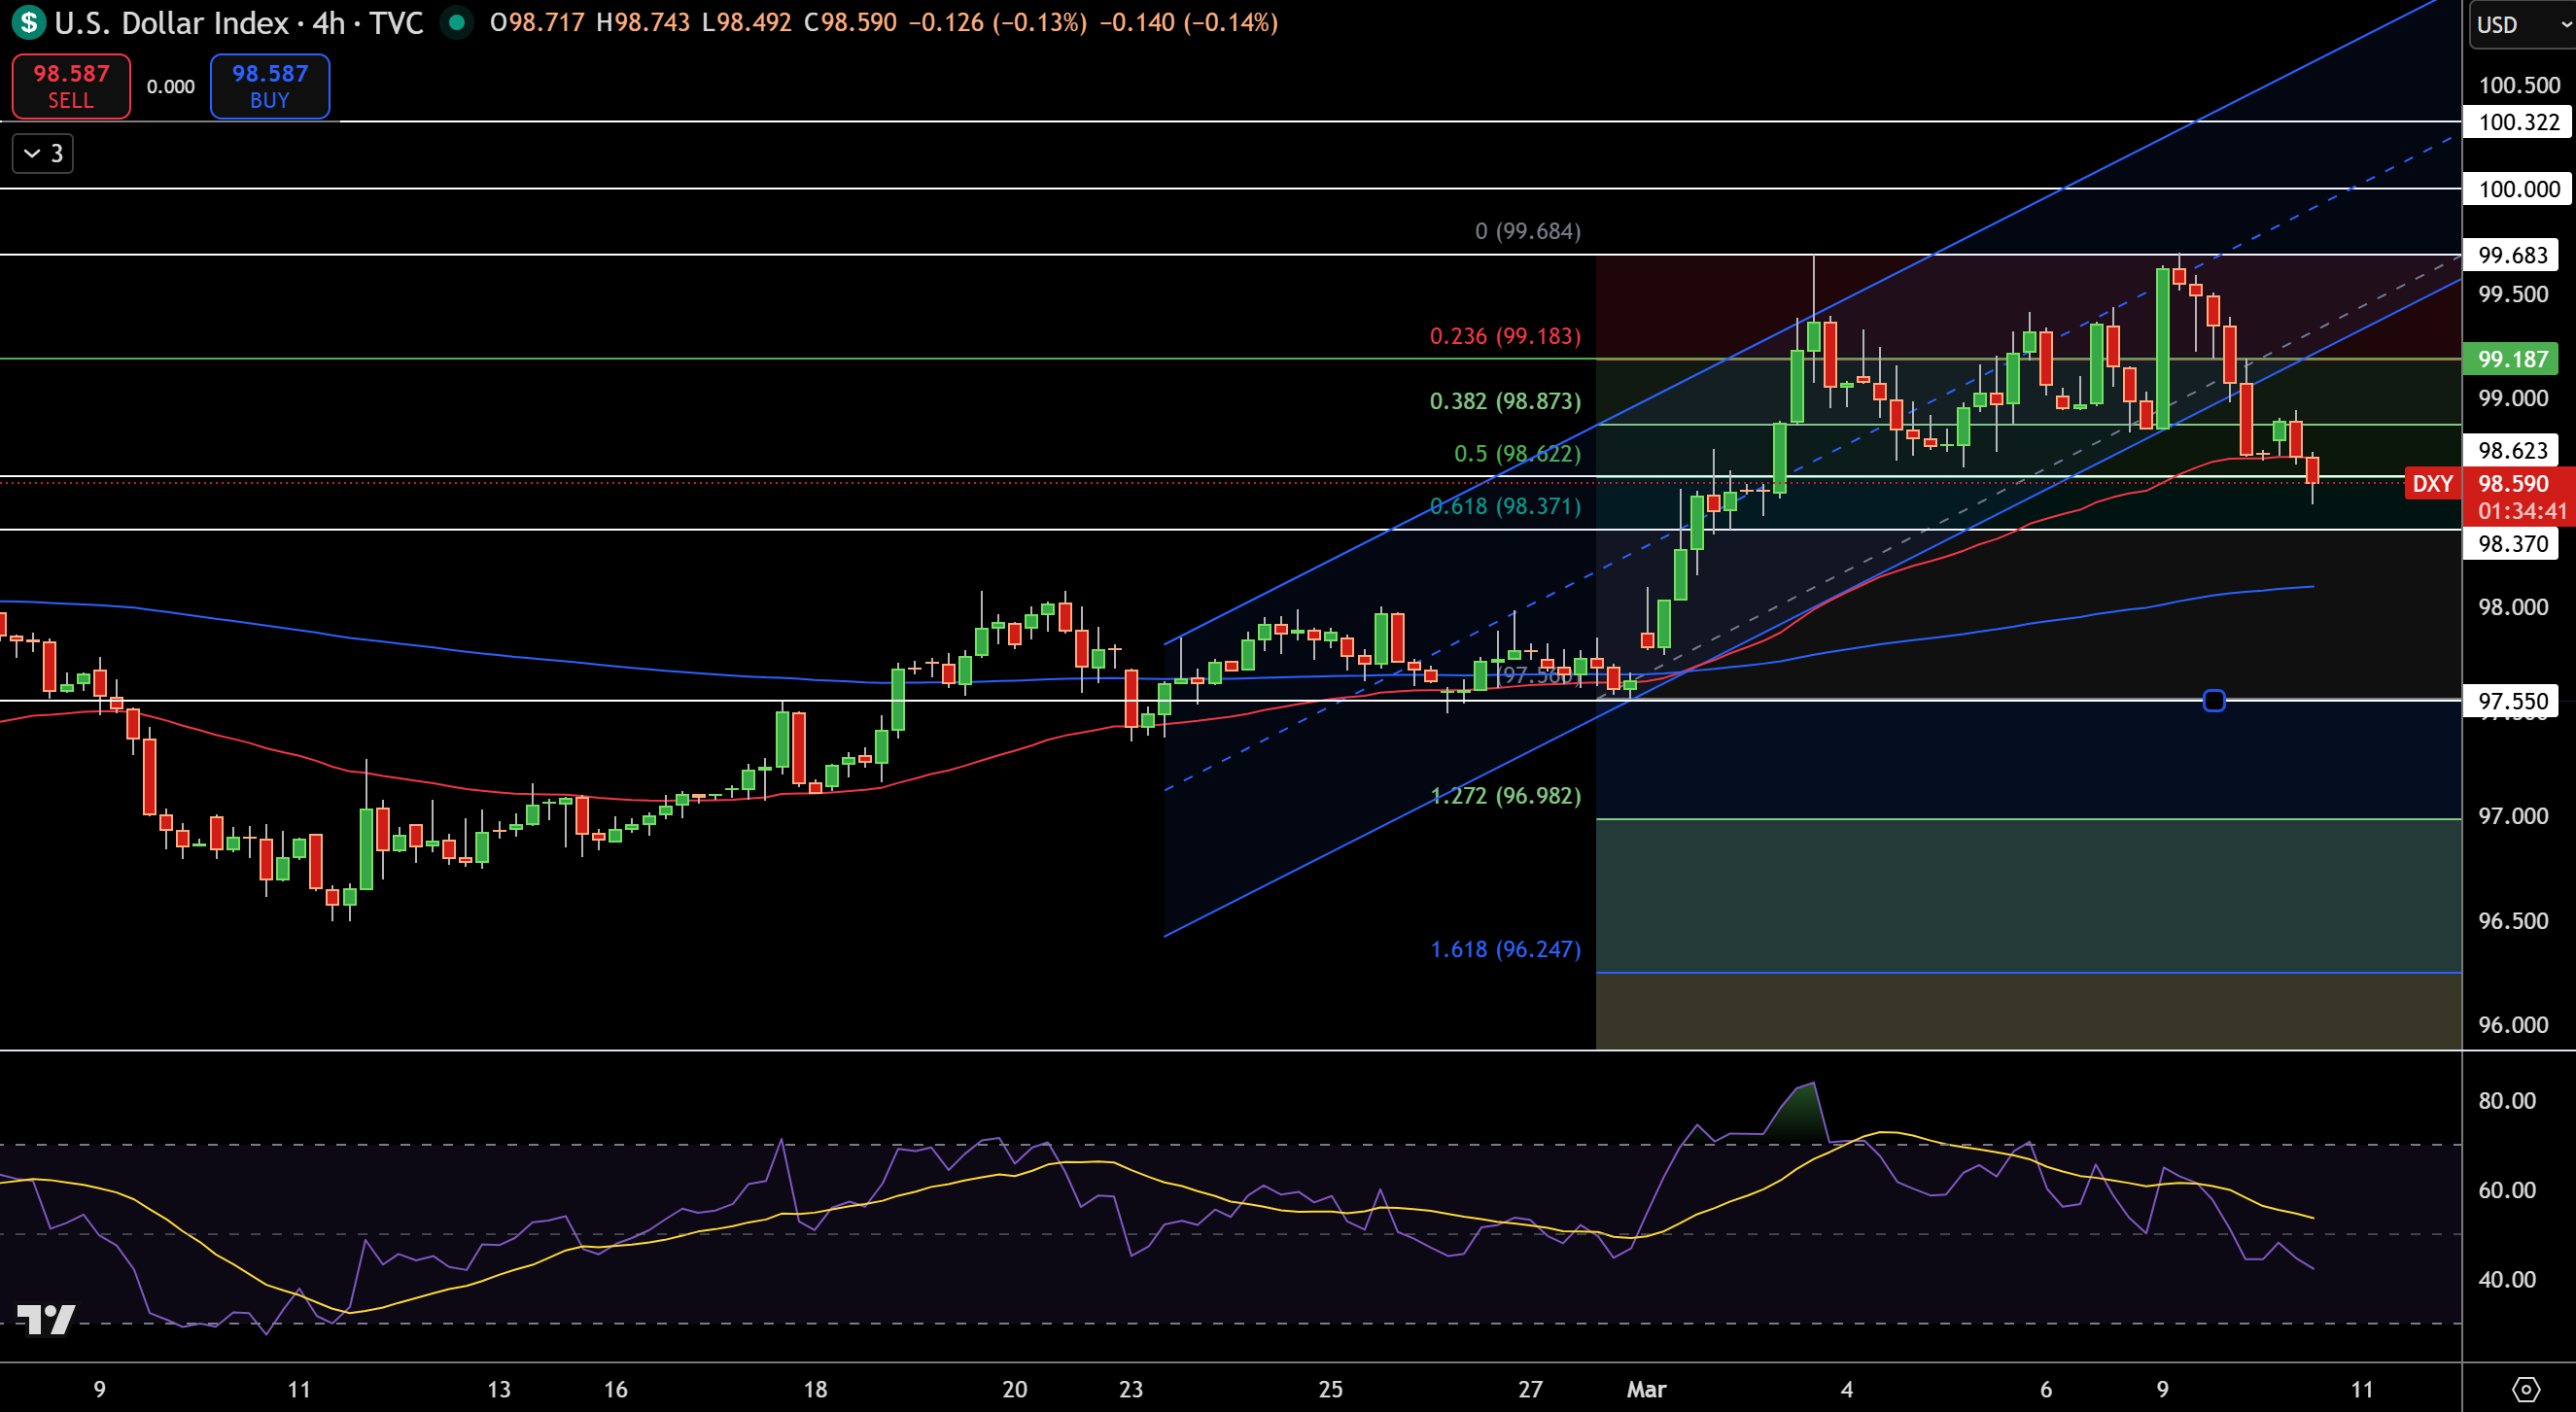Click the 1.618 (96.247) Fibonacci label
This screenshot has width=2576, height=1412.
tap(1505, 949)
